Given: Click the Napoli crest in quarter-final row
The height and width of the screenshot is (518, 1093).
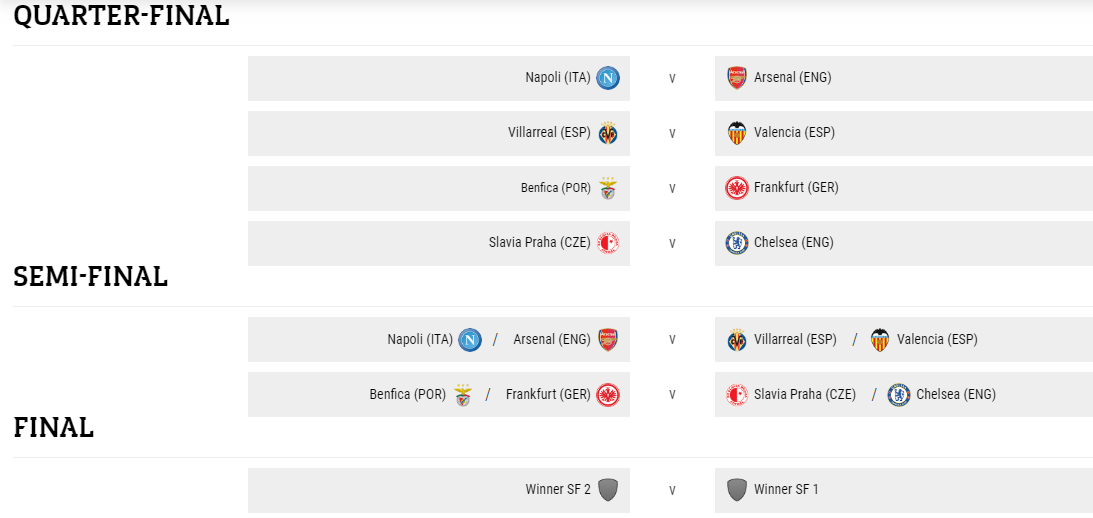Looking at the screenshot, I should (x=608, y=77).
